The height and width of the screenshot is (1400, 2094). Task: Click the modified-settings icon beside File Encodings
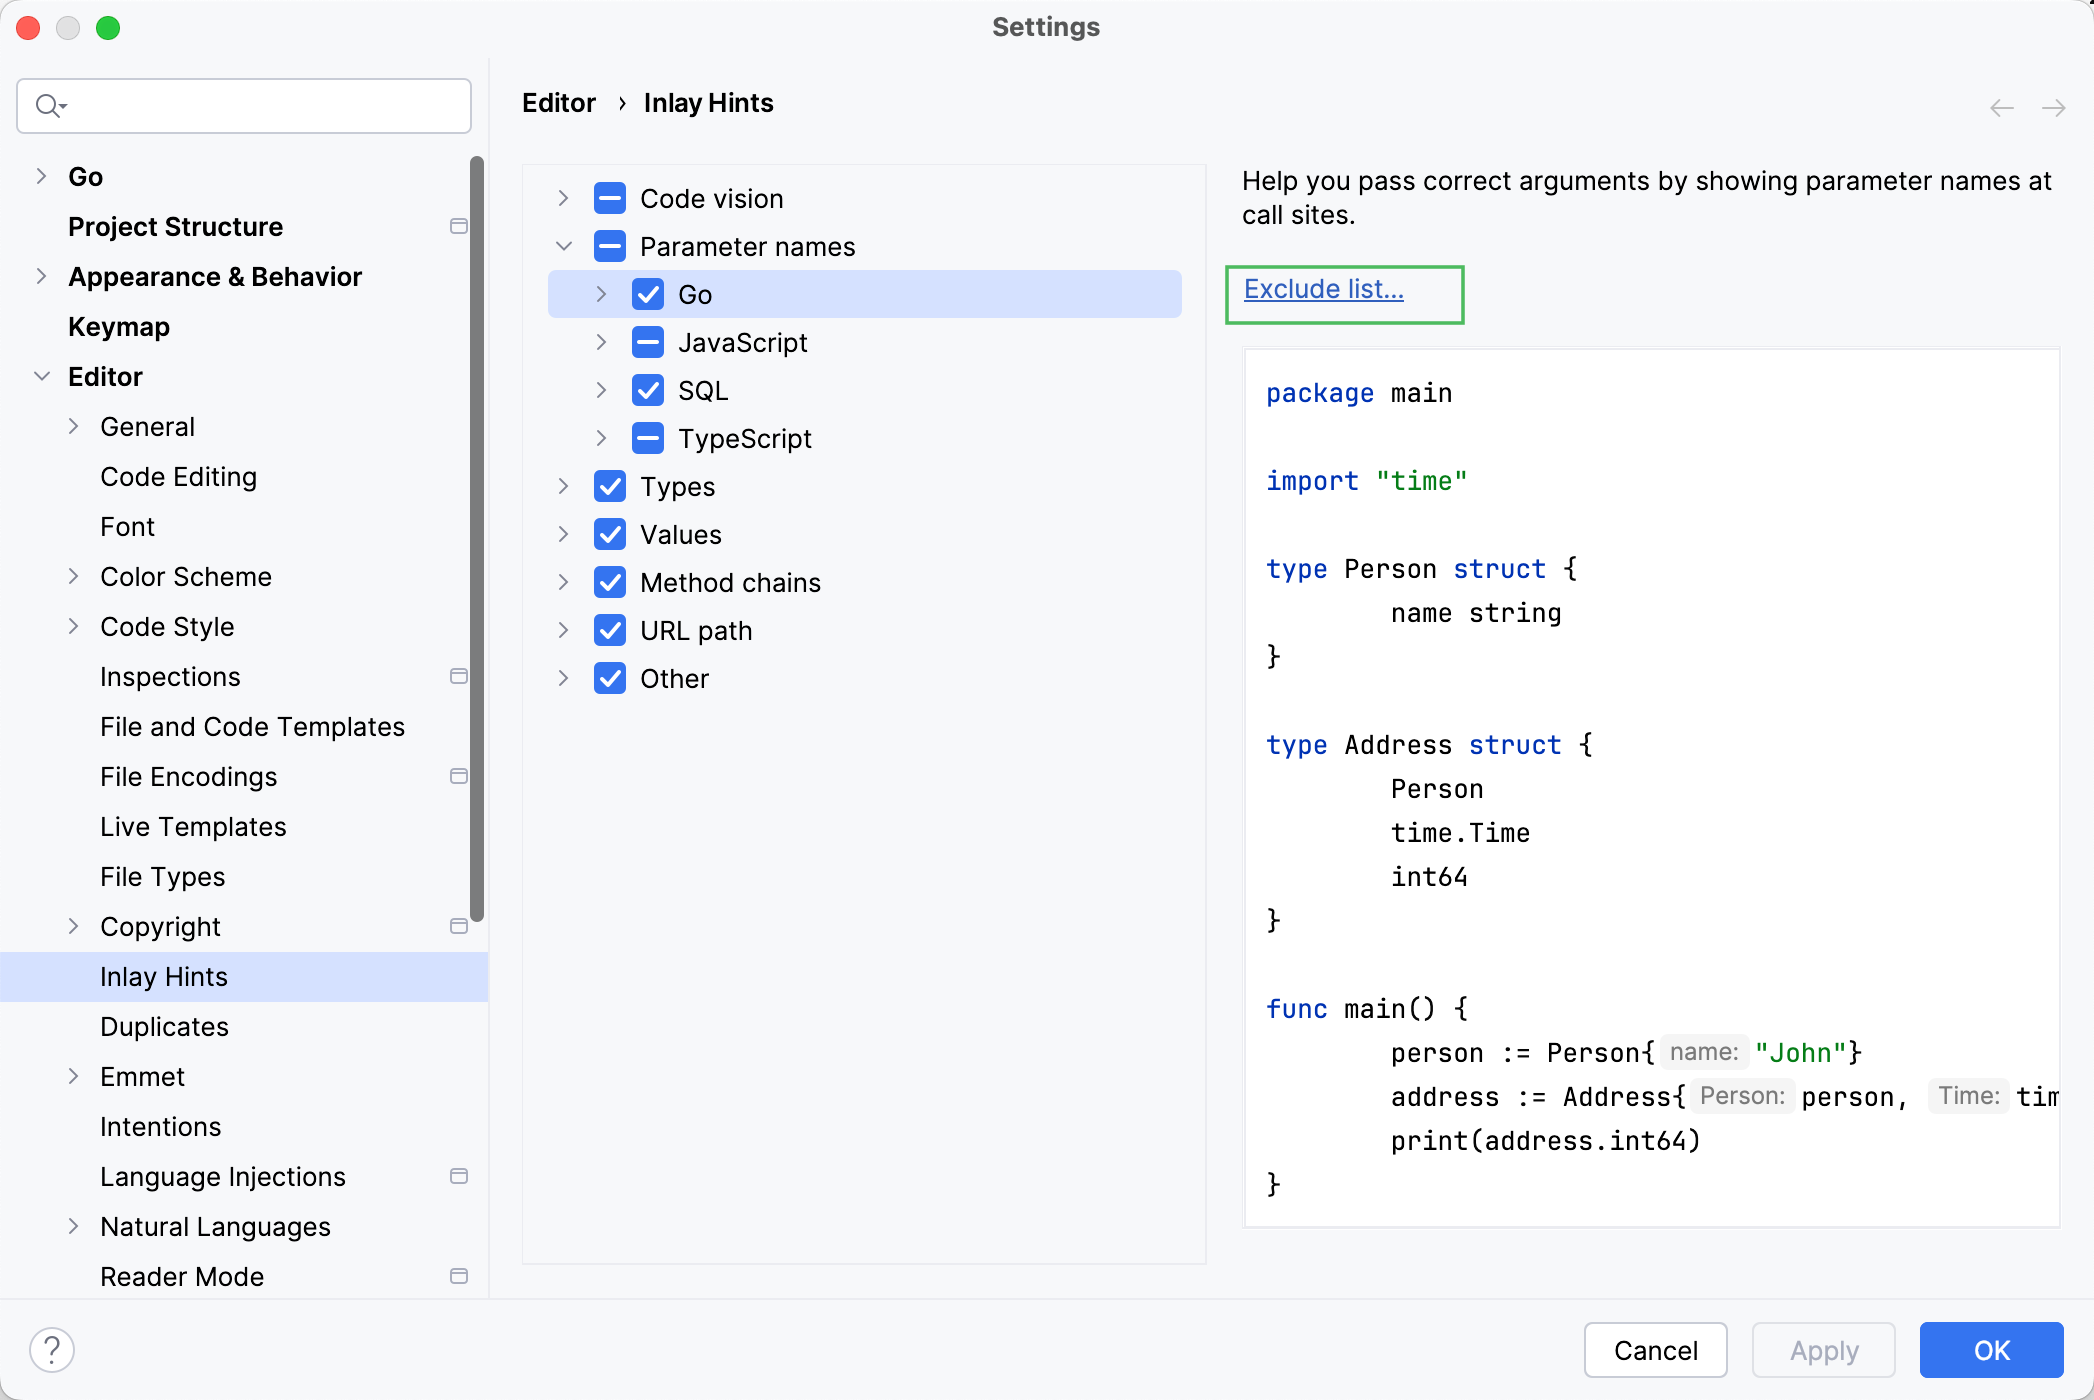coord(459,776)
